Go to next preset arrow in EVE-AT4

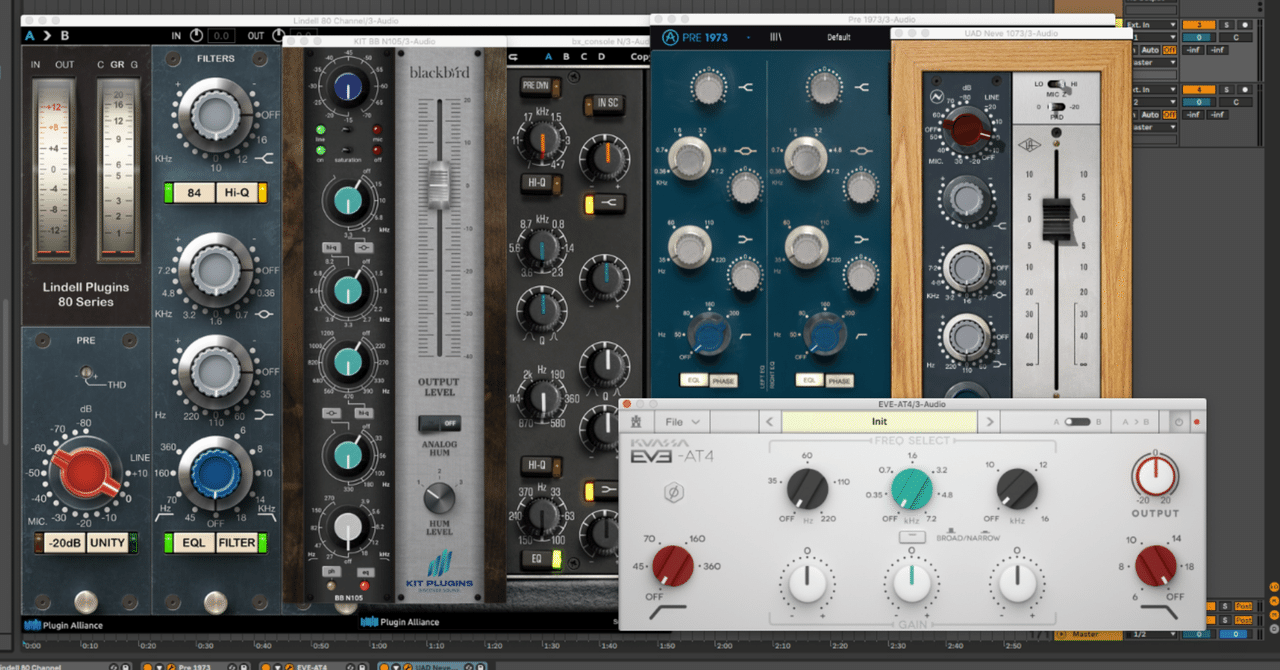coord(989,422)
